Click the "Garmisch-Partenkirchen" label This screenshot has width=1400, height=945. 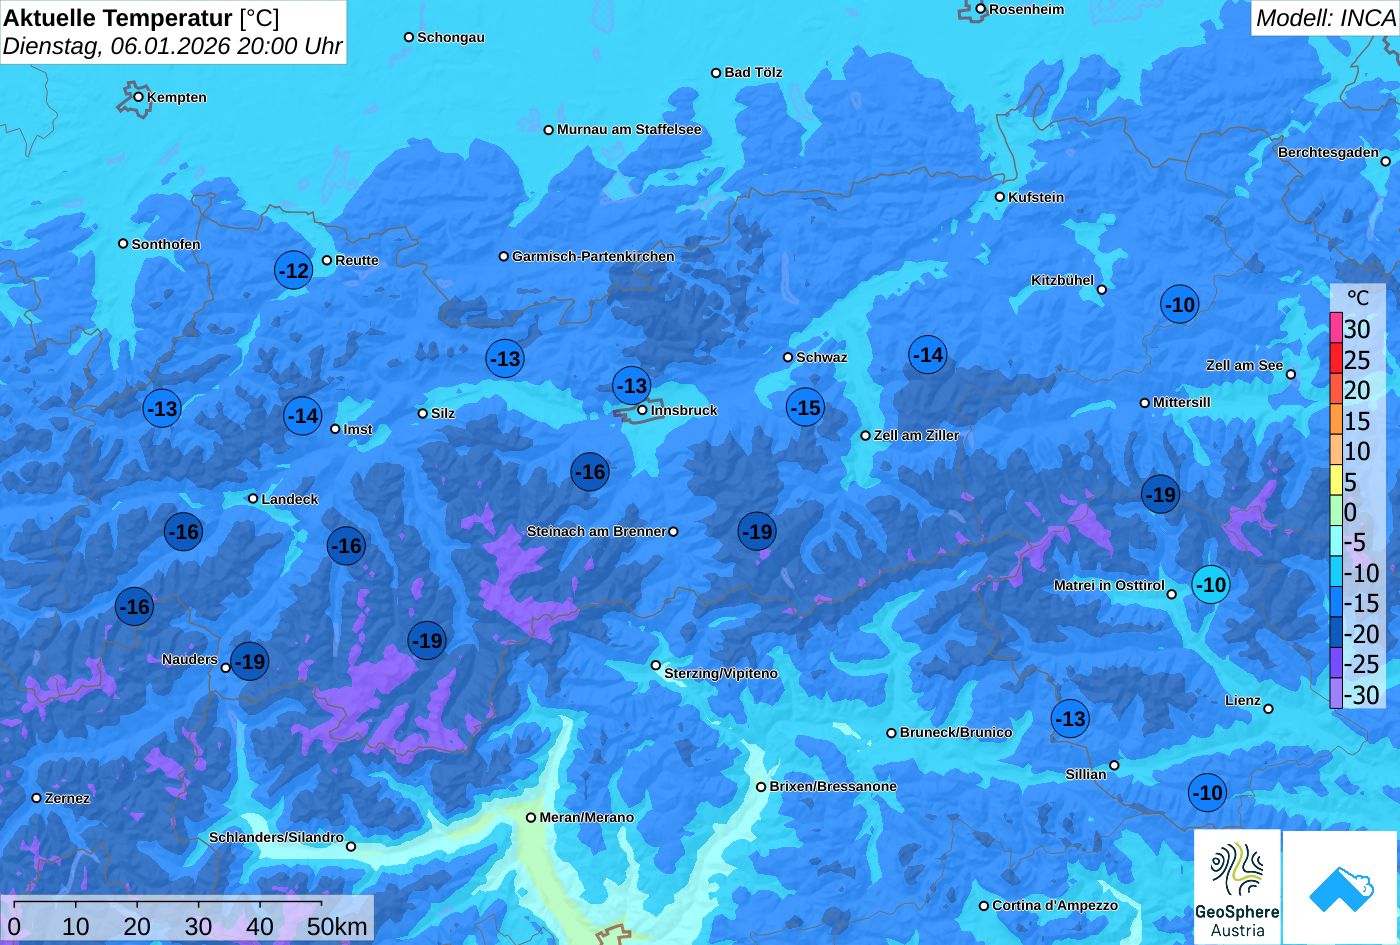tap(593, 256)
